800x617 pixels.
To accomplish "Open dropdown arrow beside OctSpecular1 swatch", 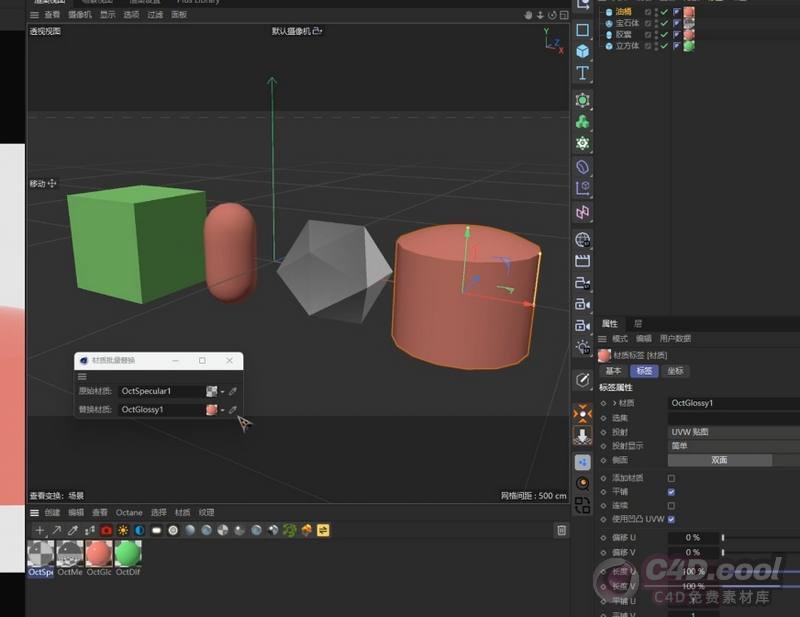I will [x=222, y=392].
